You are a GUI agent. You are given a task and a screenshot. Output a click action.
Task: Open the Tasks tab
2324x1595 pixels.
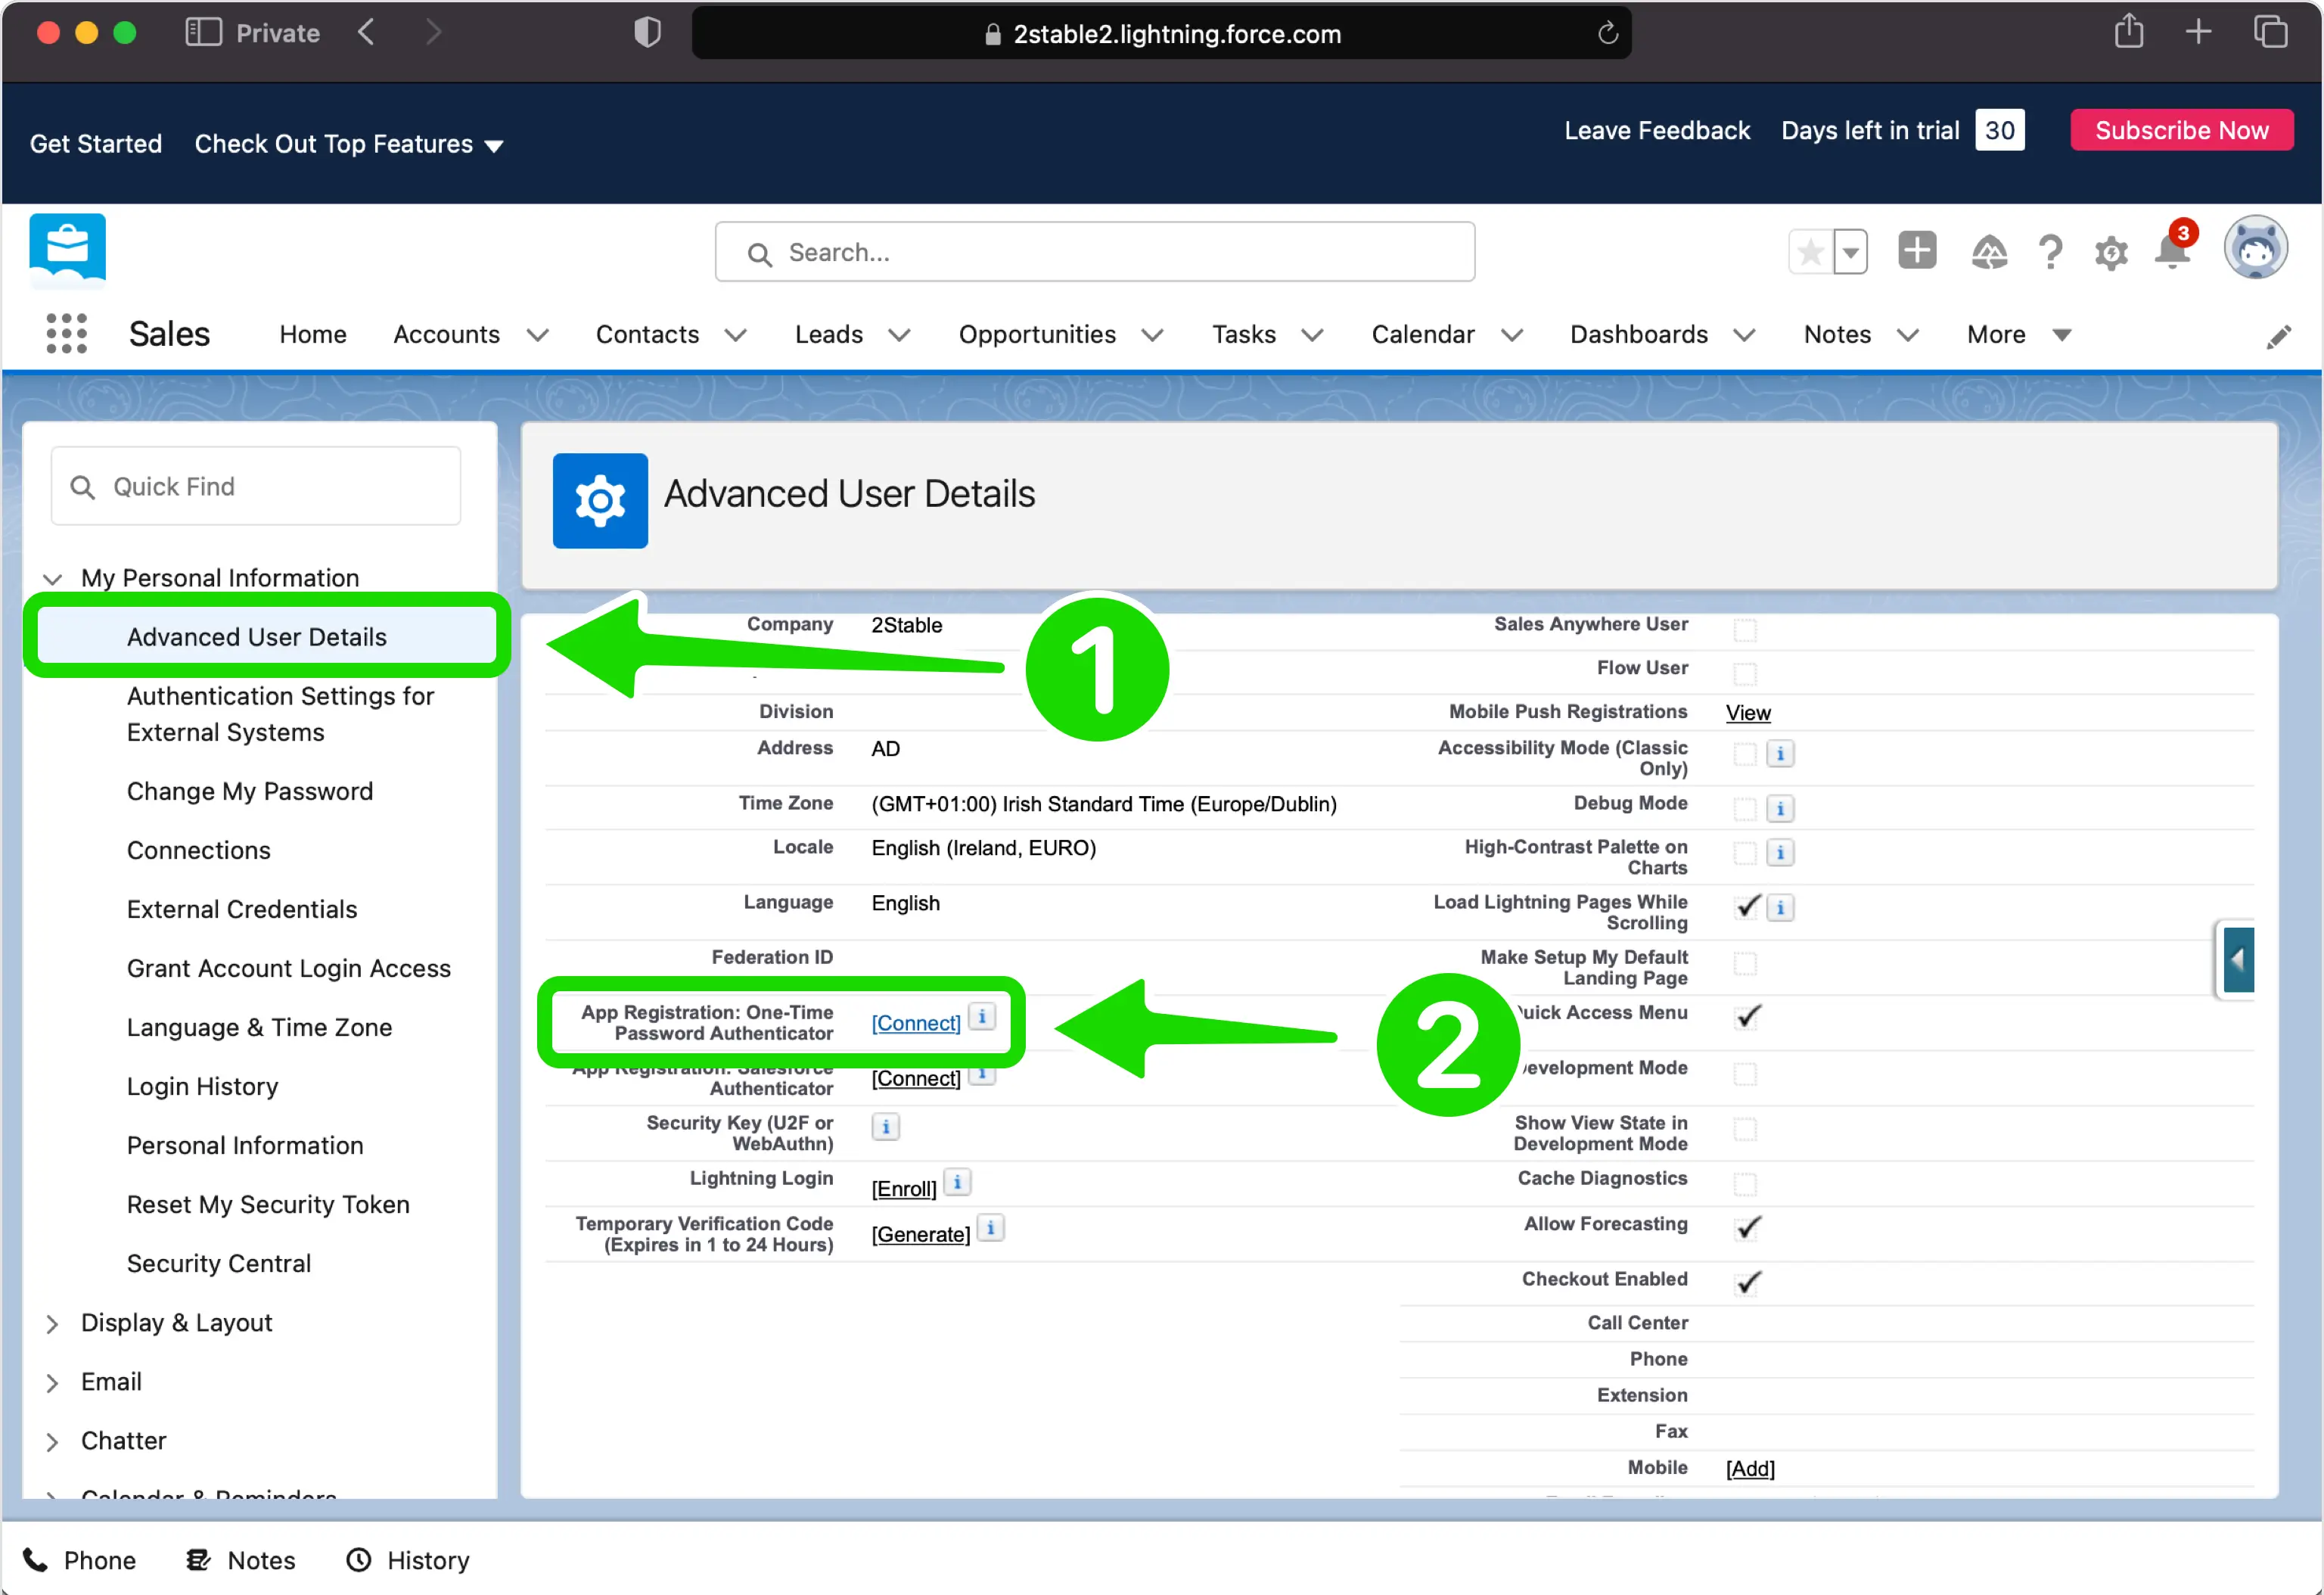[x=1243, y=334]
